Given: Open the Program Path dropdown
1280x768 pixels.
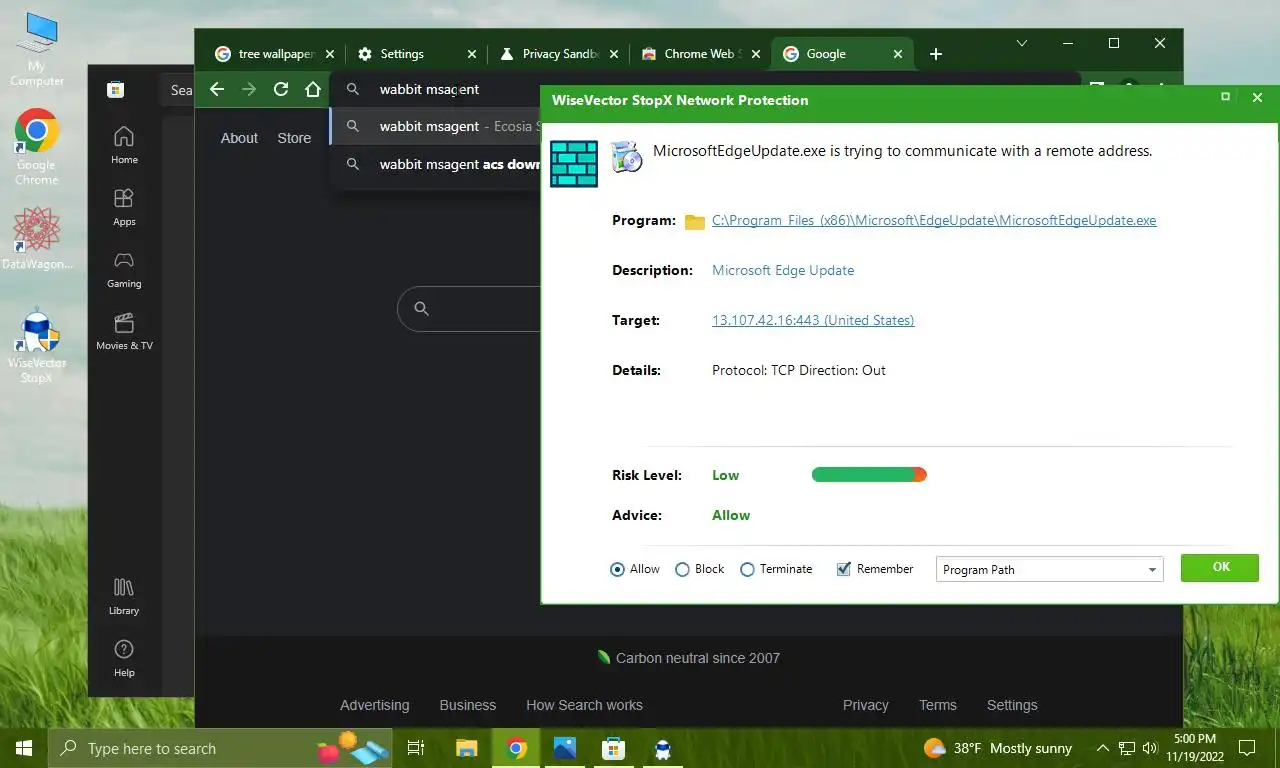Looking at the screenshot, I should (x=1049, y=569).
